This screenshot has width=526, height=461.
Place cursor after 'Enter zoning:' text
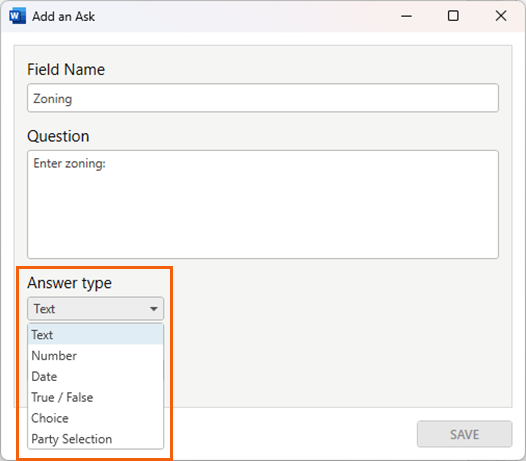click(107, 163)
